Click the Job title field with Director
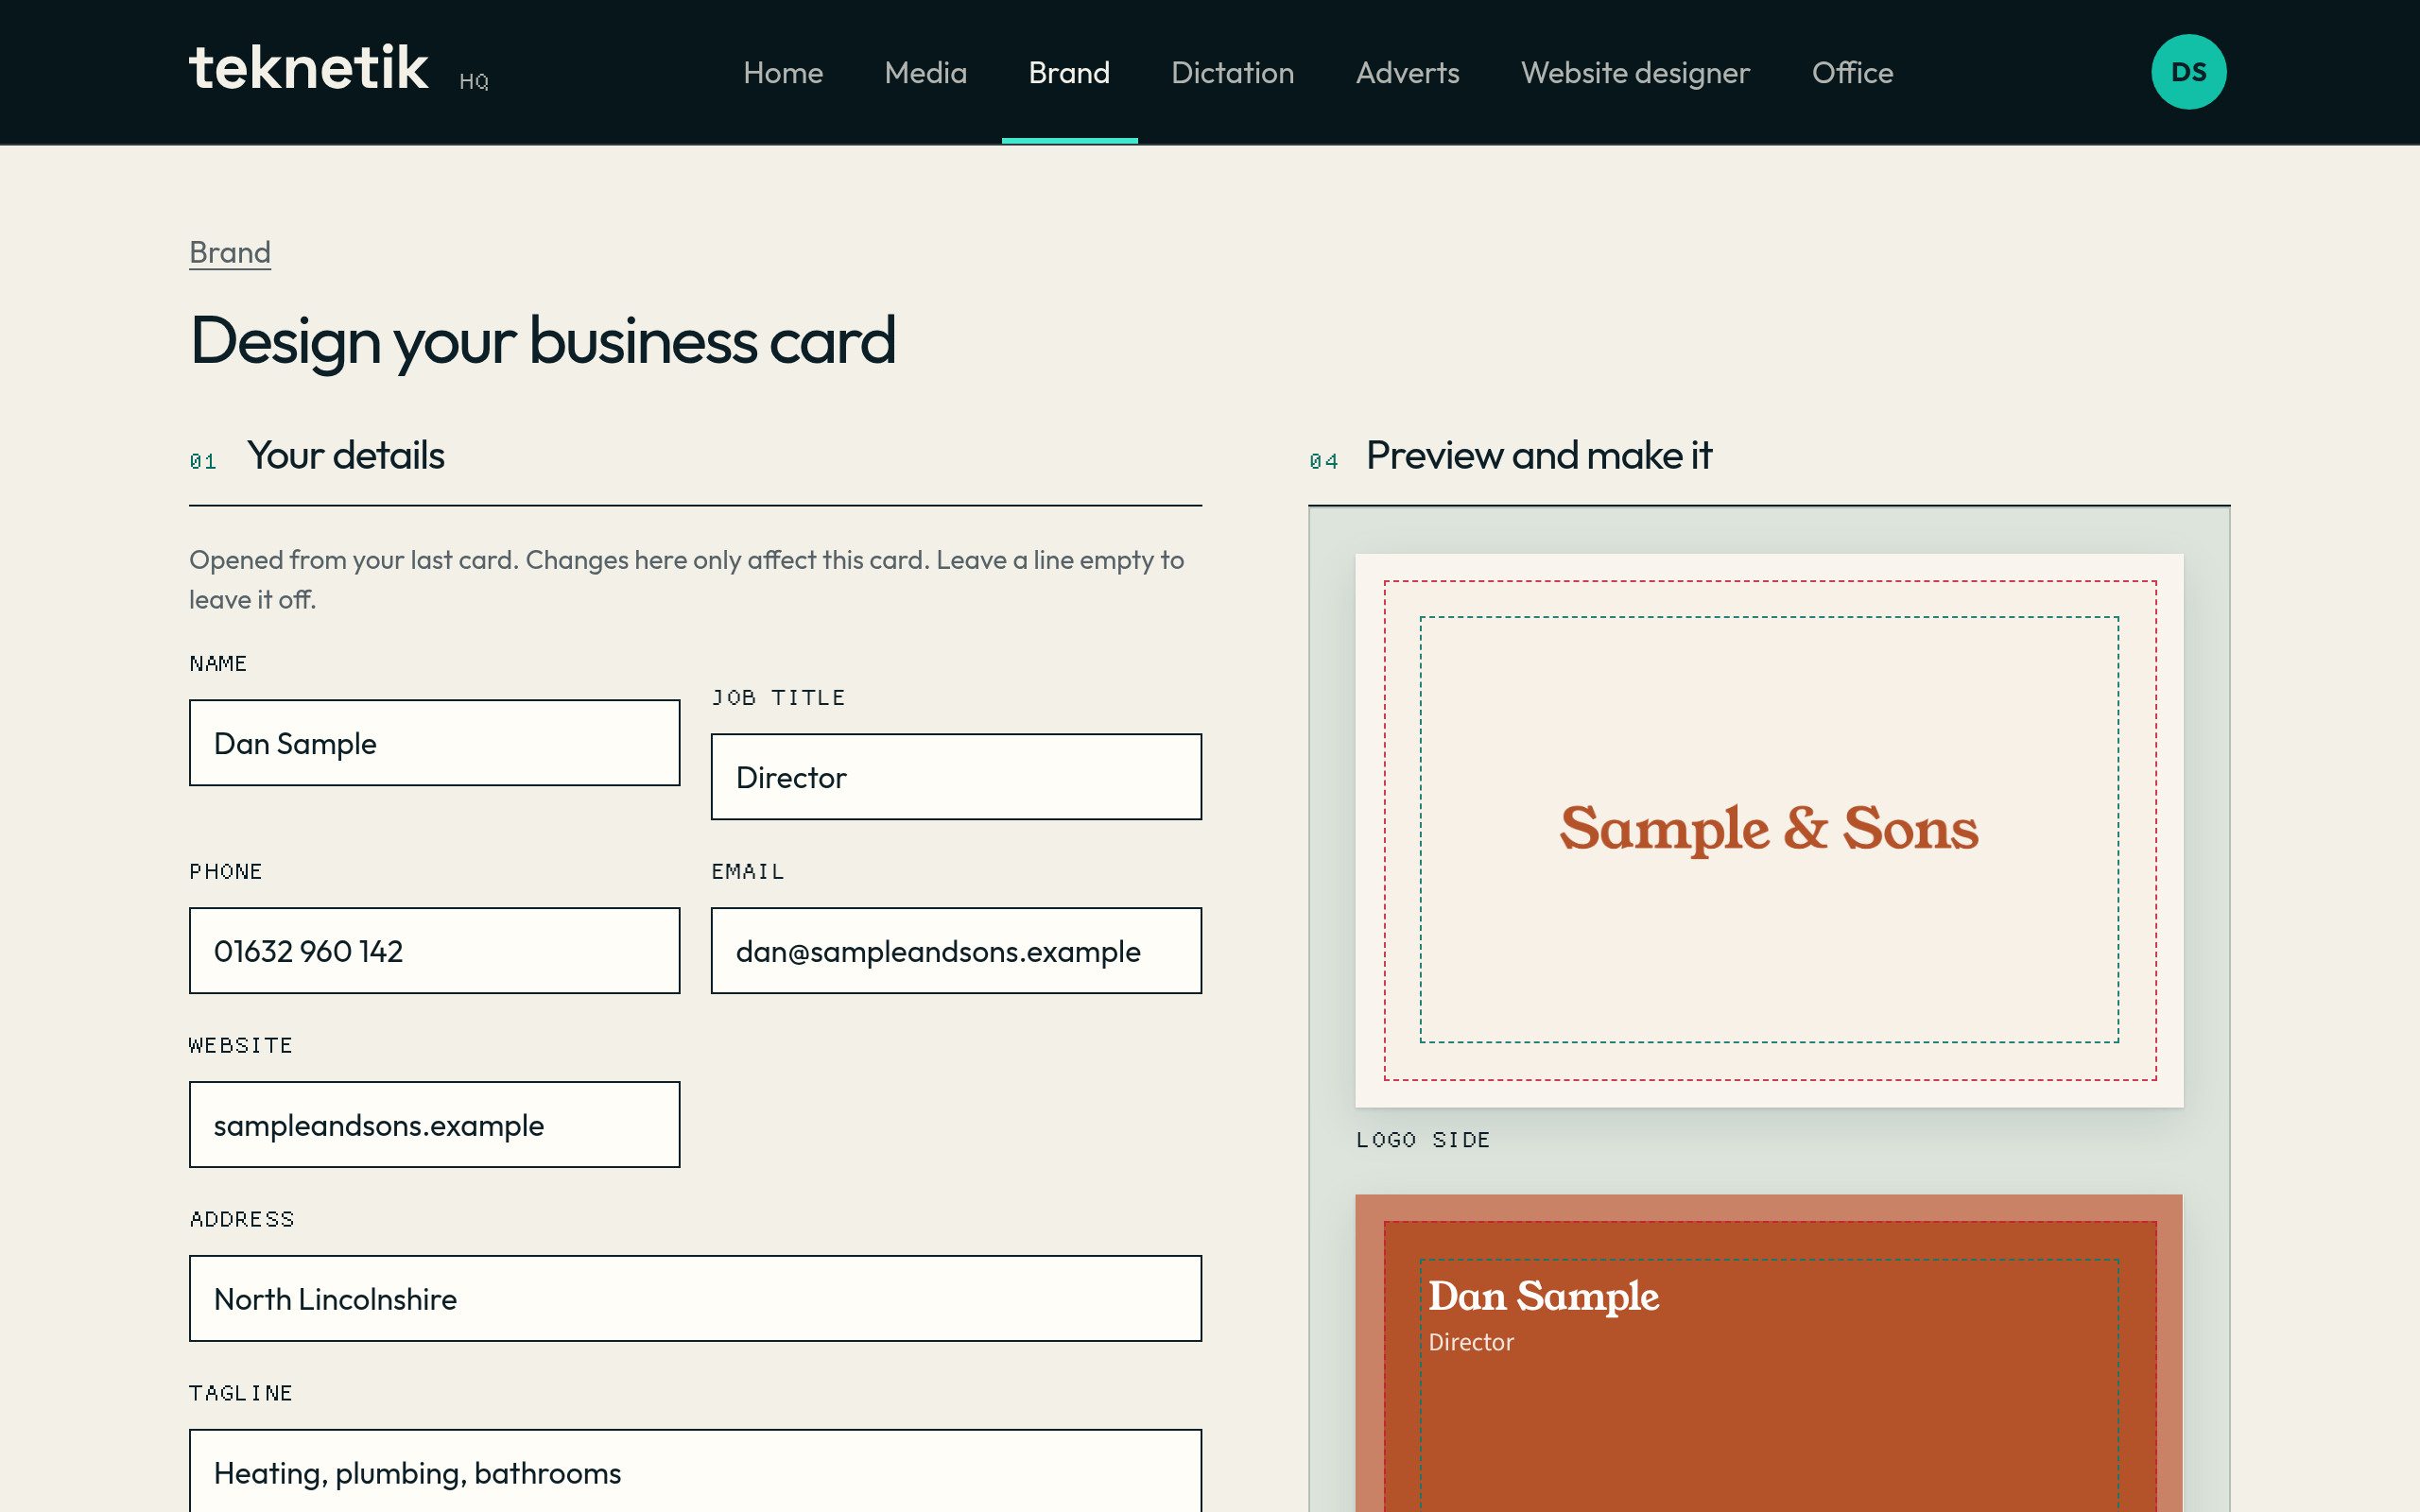 click(x=956, y=777)
